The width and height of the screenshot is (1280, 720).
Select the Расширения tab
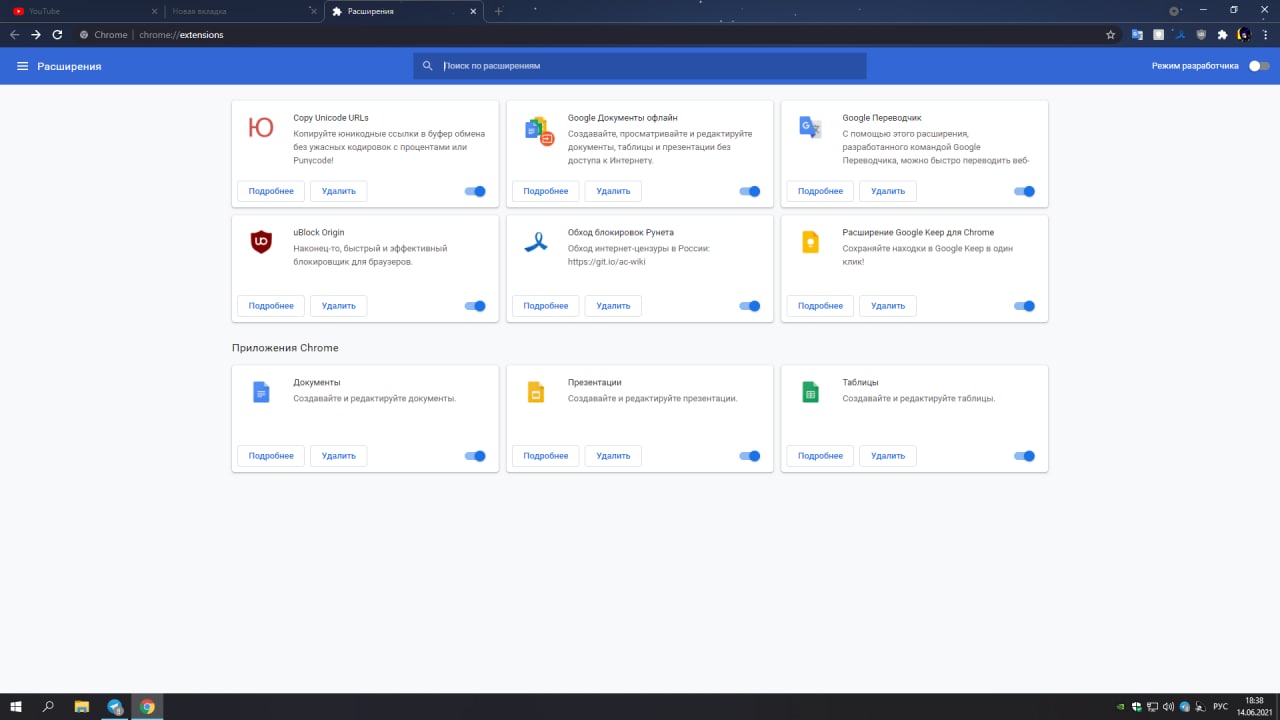click(x=404, y=11)
